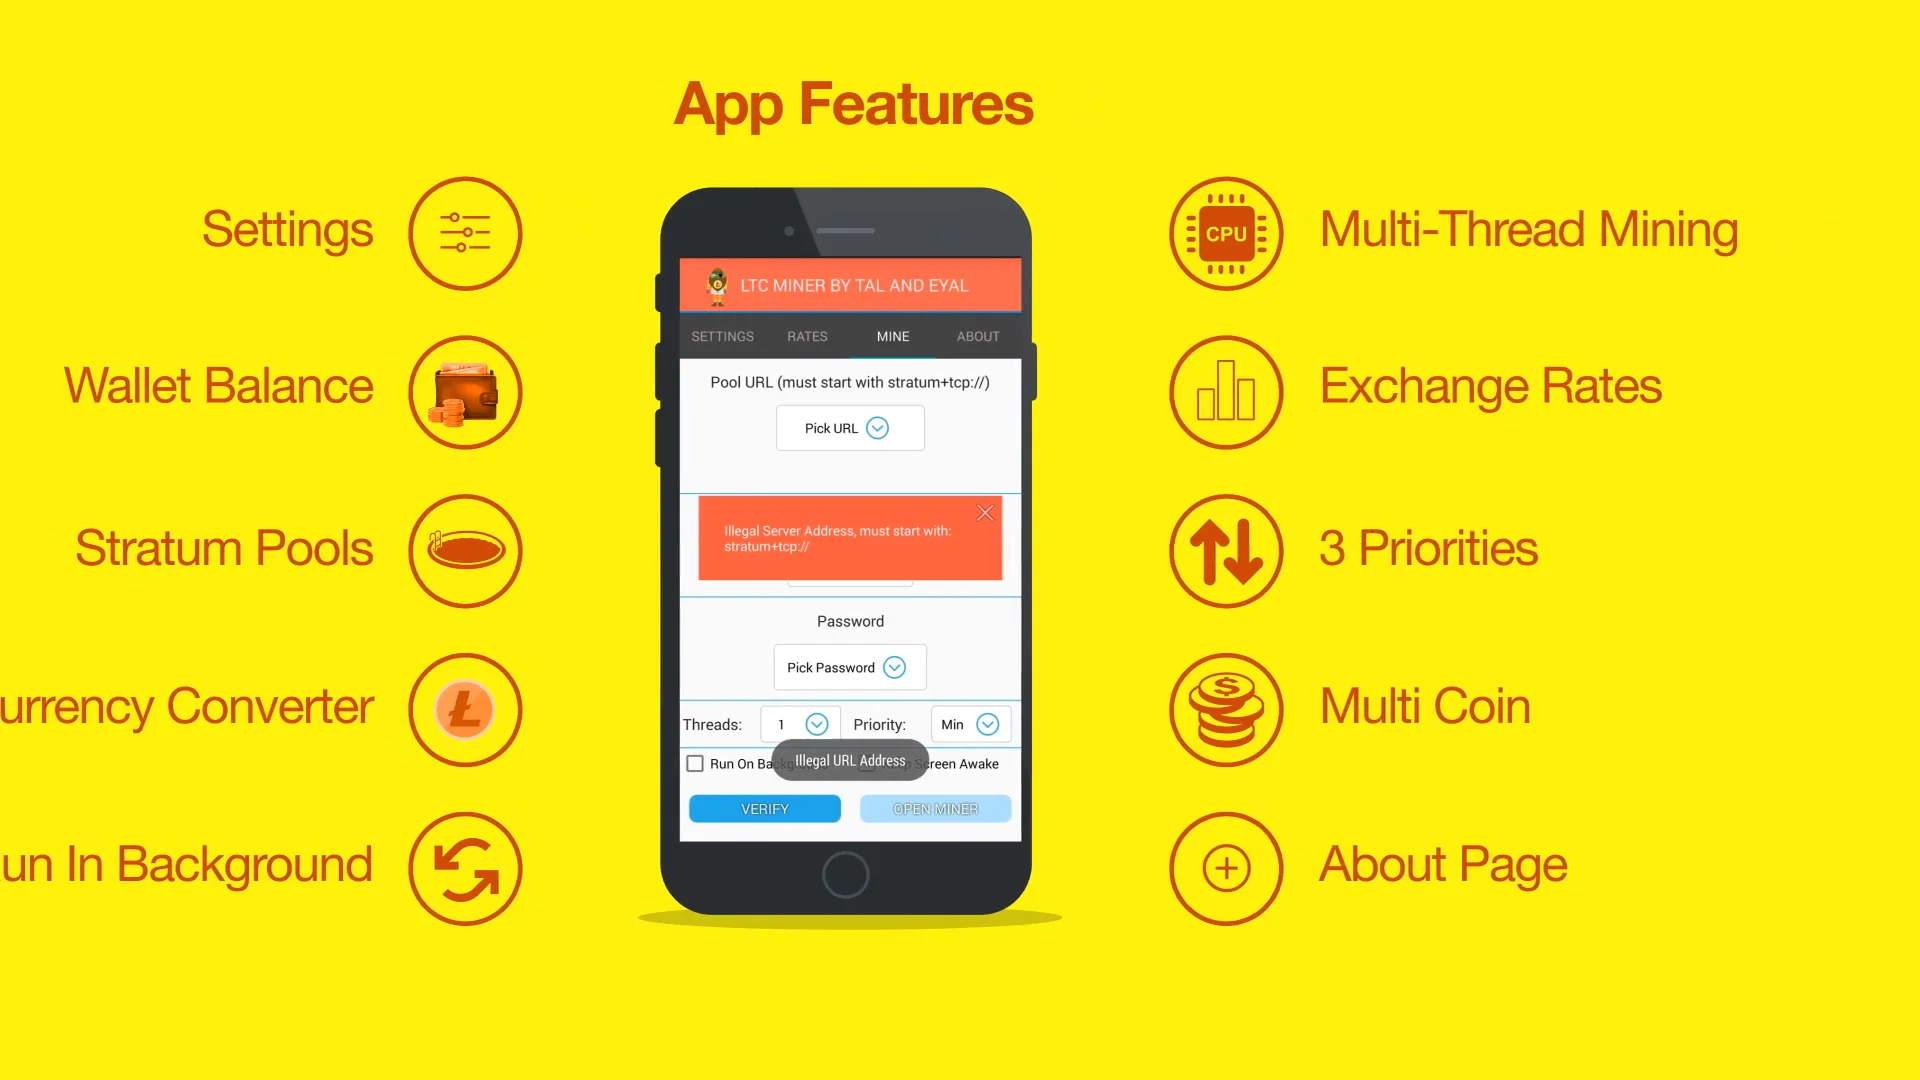The height and width of the screenshot is (1080, 1920).
Task: Click the about page plus circle icon
Action: click(1224, 865)
